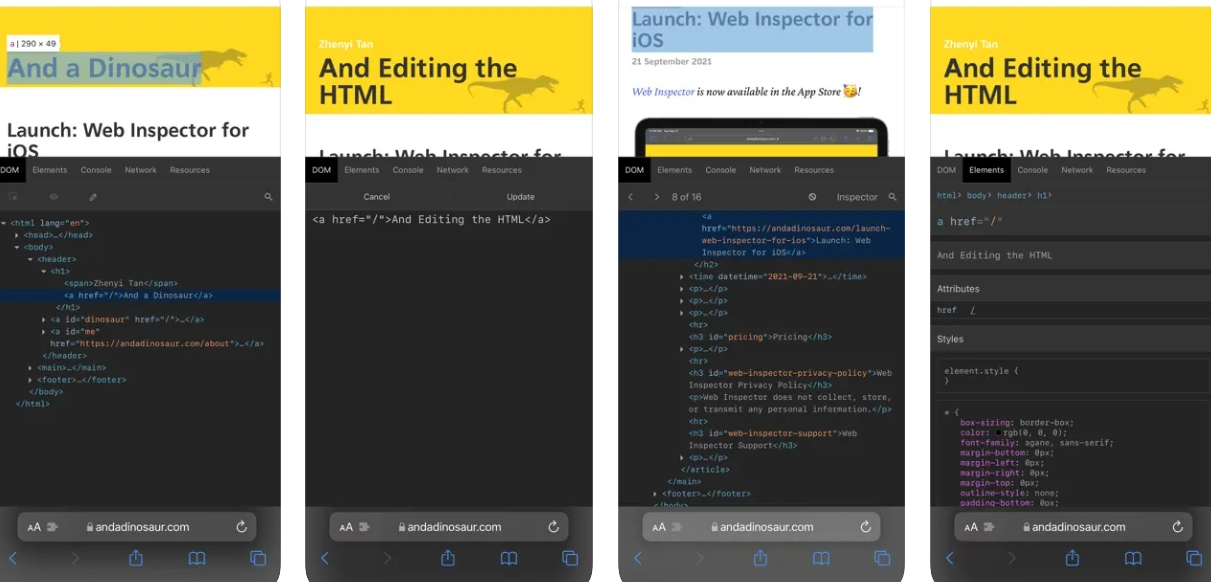
Task: Tap the "8 of 16" result counter
Action: [686, 197]
